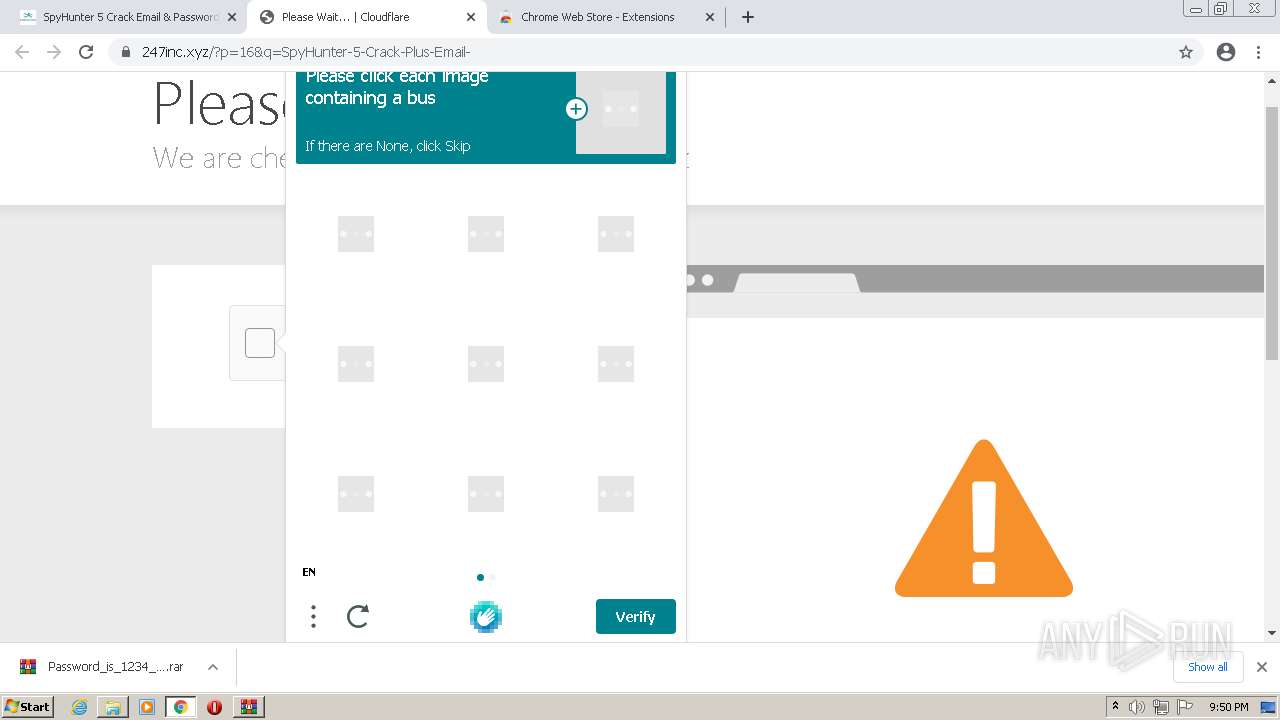1280x720 pixels.
Task: Click the orange warning triangle image
Action: [984, 518]
